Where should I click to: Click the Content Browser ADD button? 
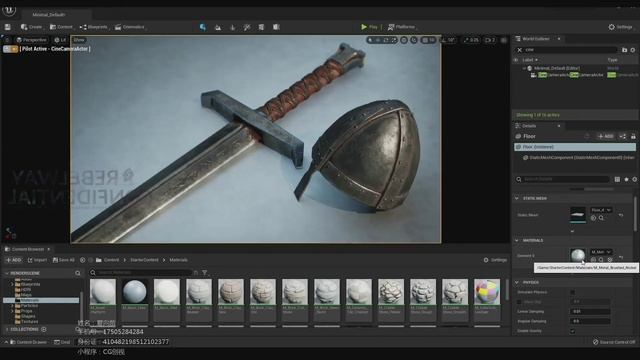tap(13, 260)
